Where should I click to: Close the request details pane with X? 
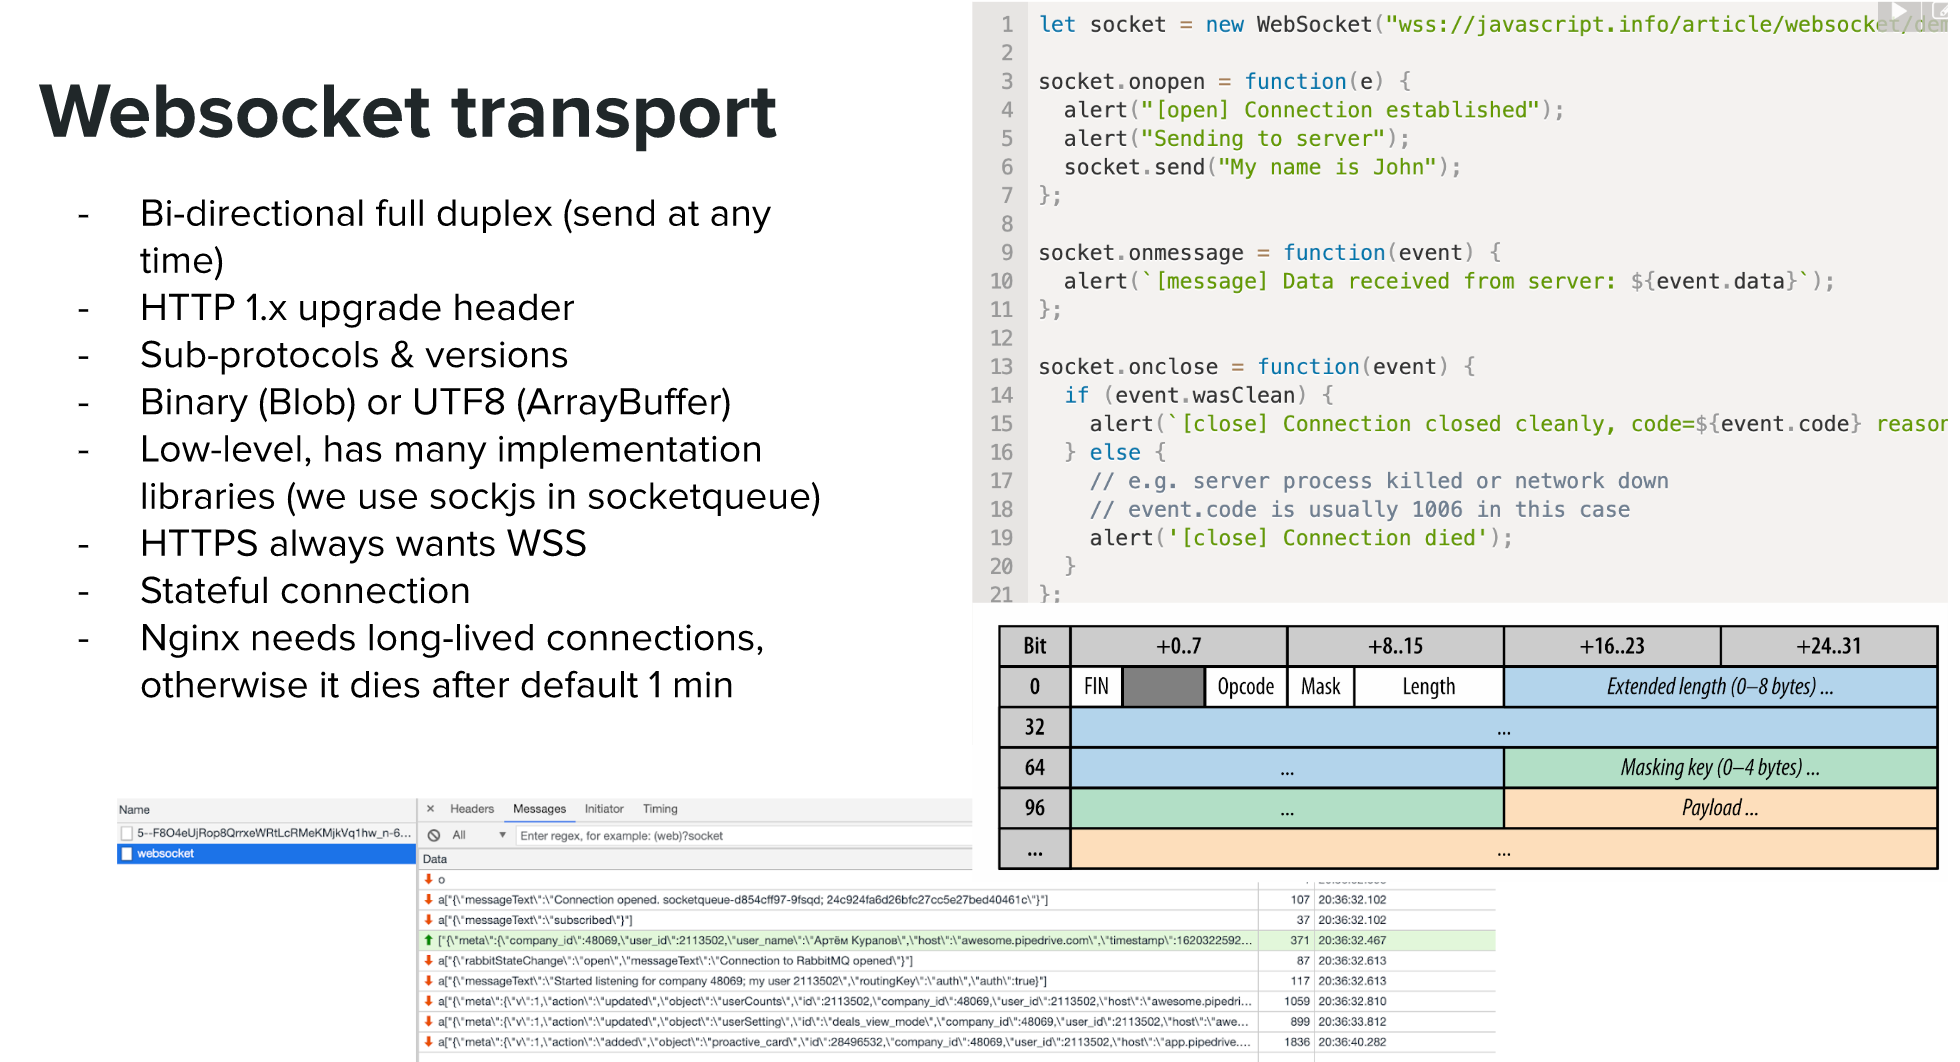pyautogui.click(x=430, y=809)
